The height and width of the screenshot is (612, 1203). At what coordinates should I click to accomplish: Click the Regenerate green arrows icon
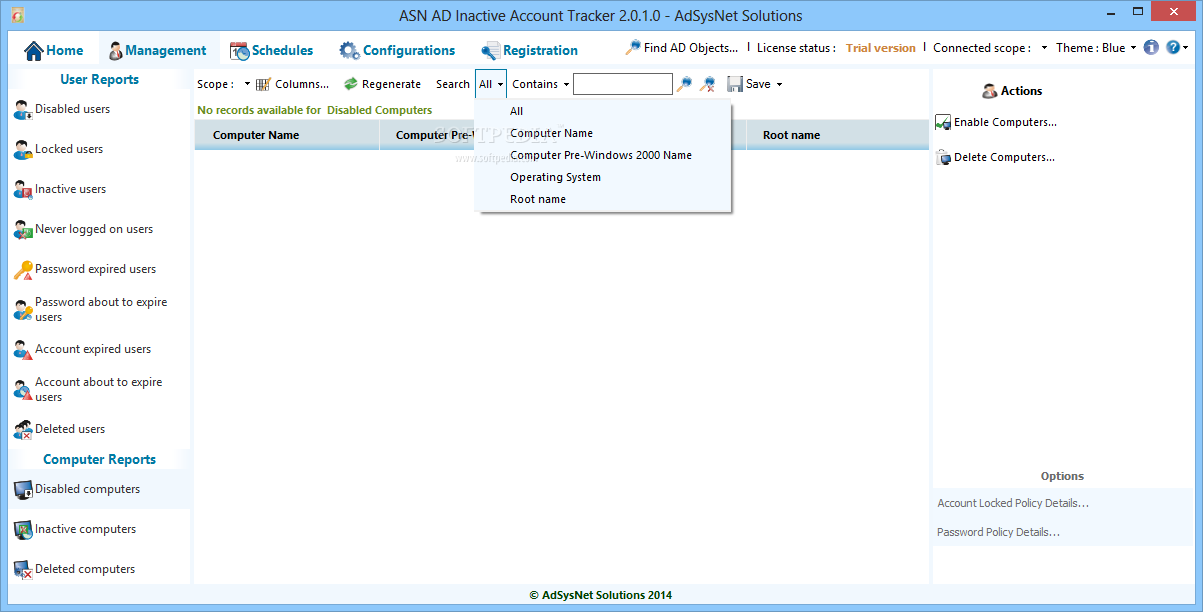pos(350,84)
